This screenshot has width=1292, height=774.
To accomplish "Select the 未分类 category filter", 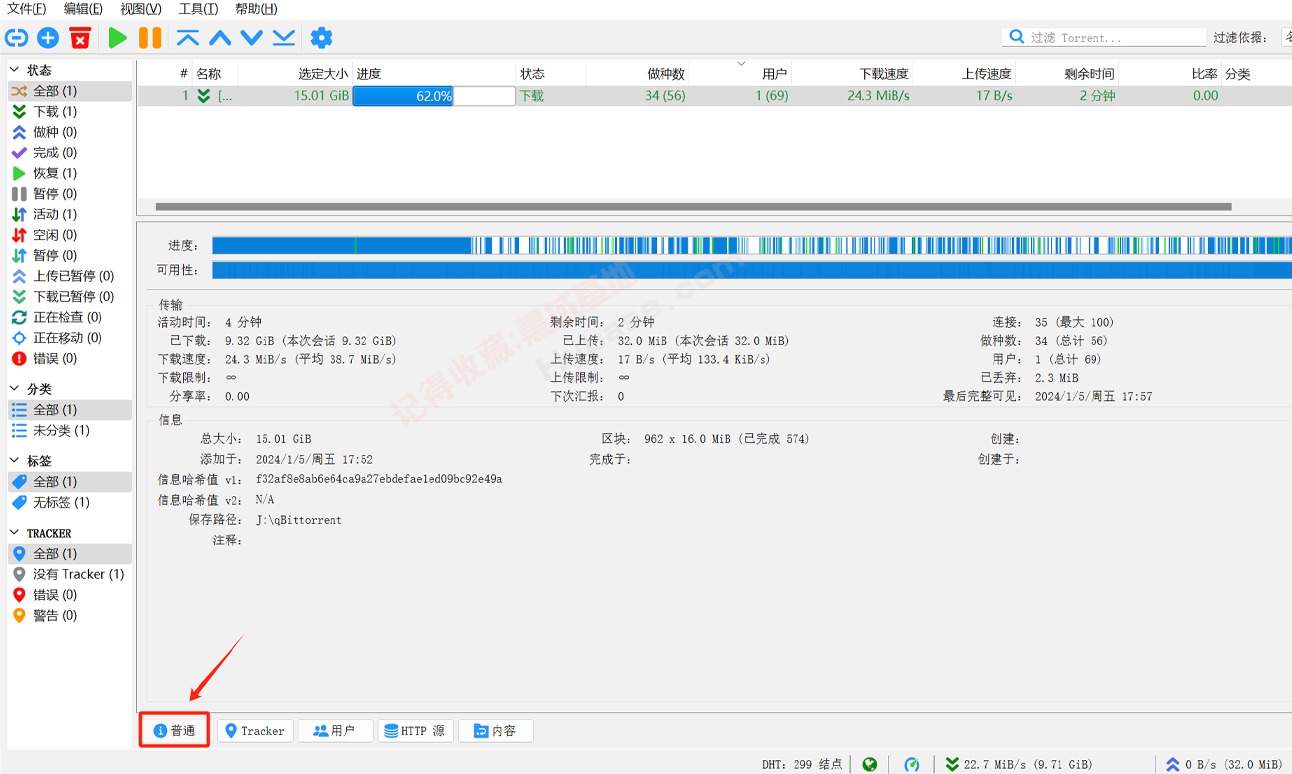I will [x=53, y=430].
